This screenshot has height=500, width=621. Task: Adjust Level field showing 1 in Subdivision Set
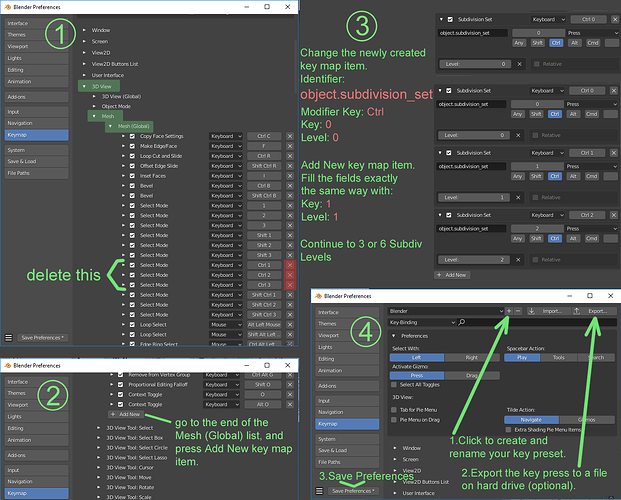pos(474,197)
